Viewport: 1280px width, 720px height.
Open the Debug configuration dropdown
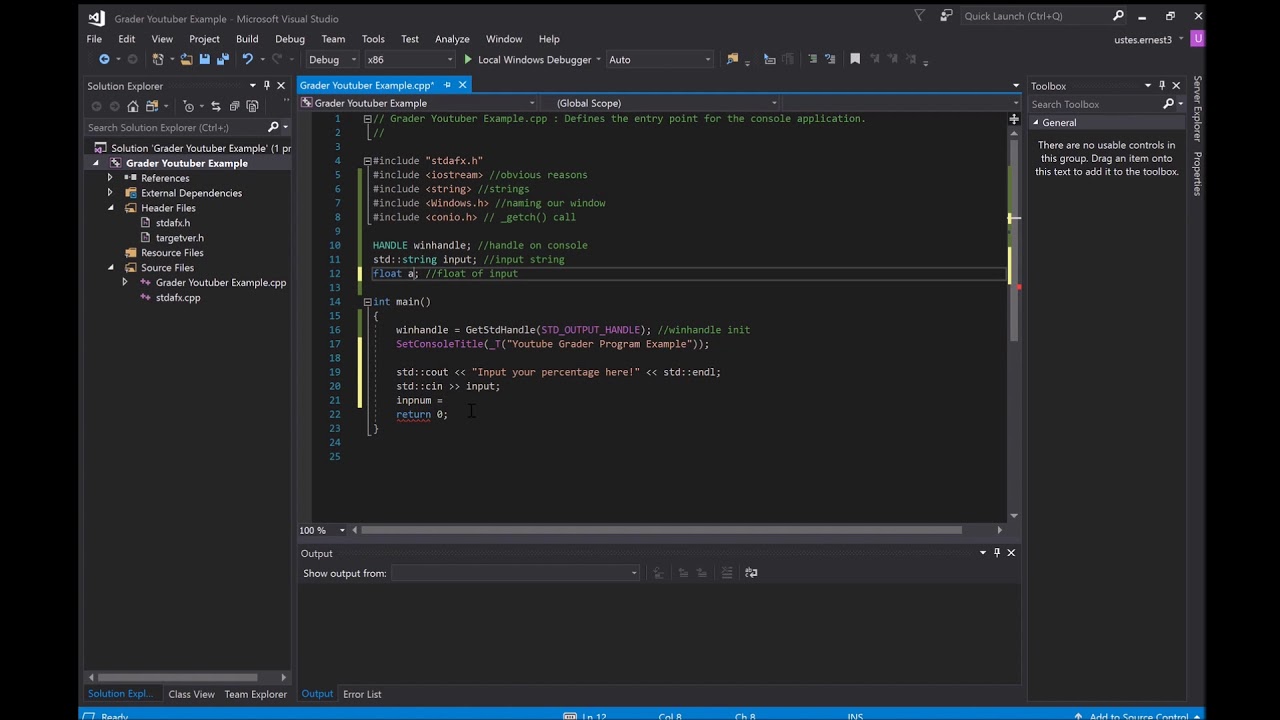tap(330, 60)
